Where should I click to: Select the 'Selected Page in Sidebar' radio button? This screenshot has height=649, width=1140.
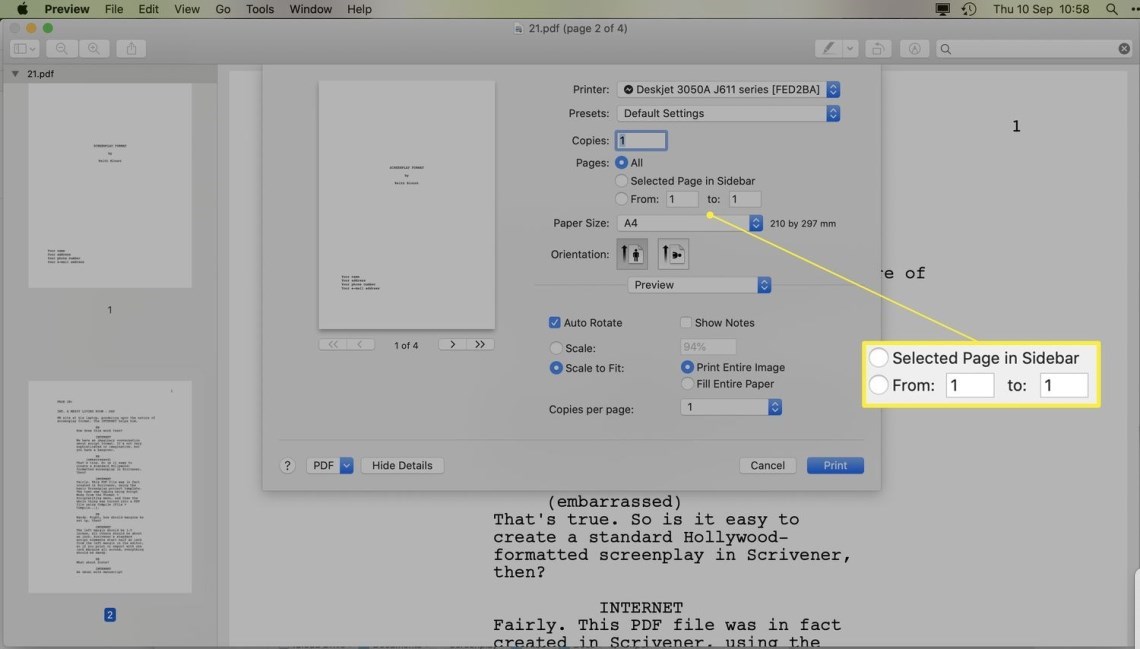(622, 180)
